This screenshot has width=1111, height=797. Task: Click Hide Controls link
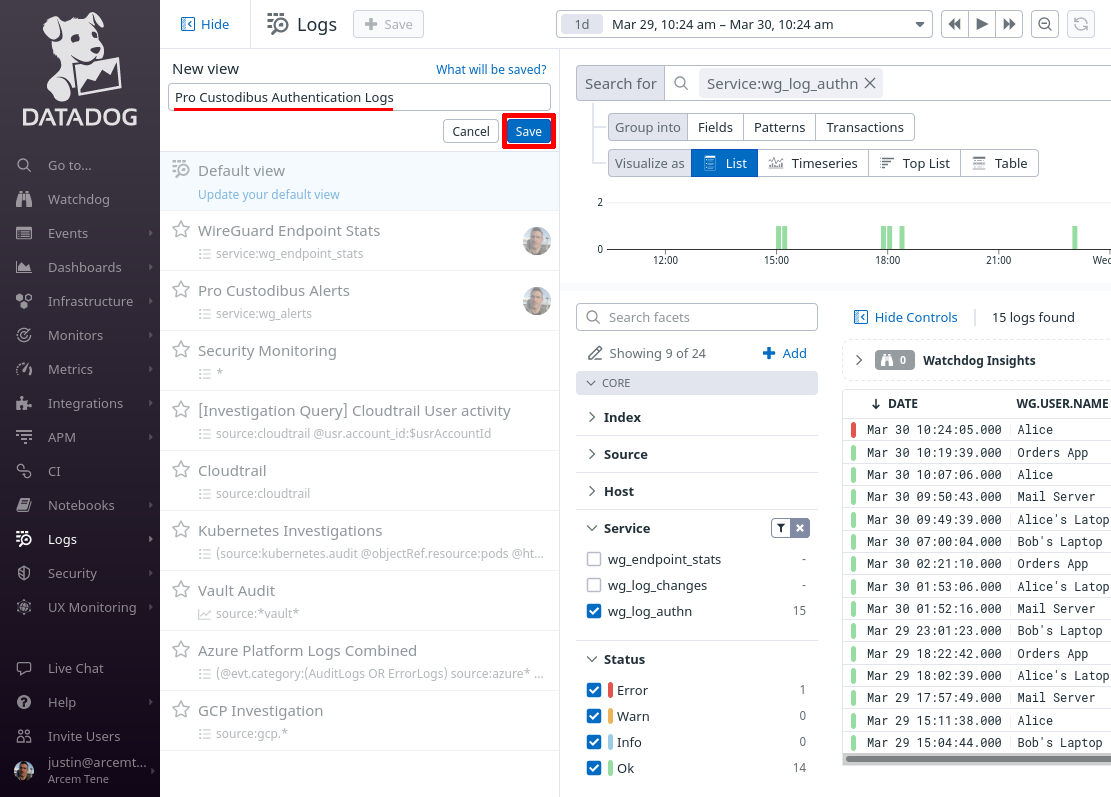906,317
